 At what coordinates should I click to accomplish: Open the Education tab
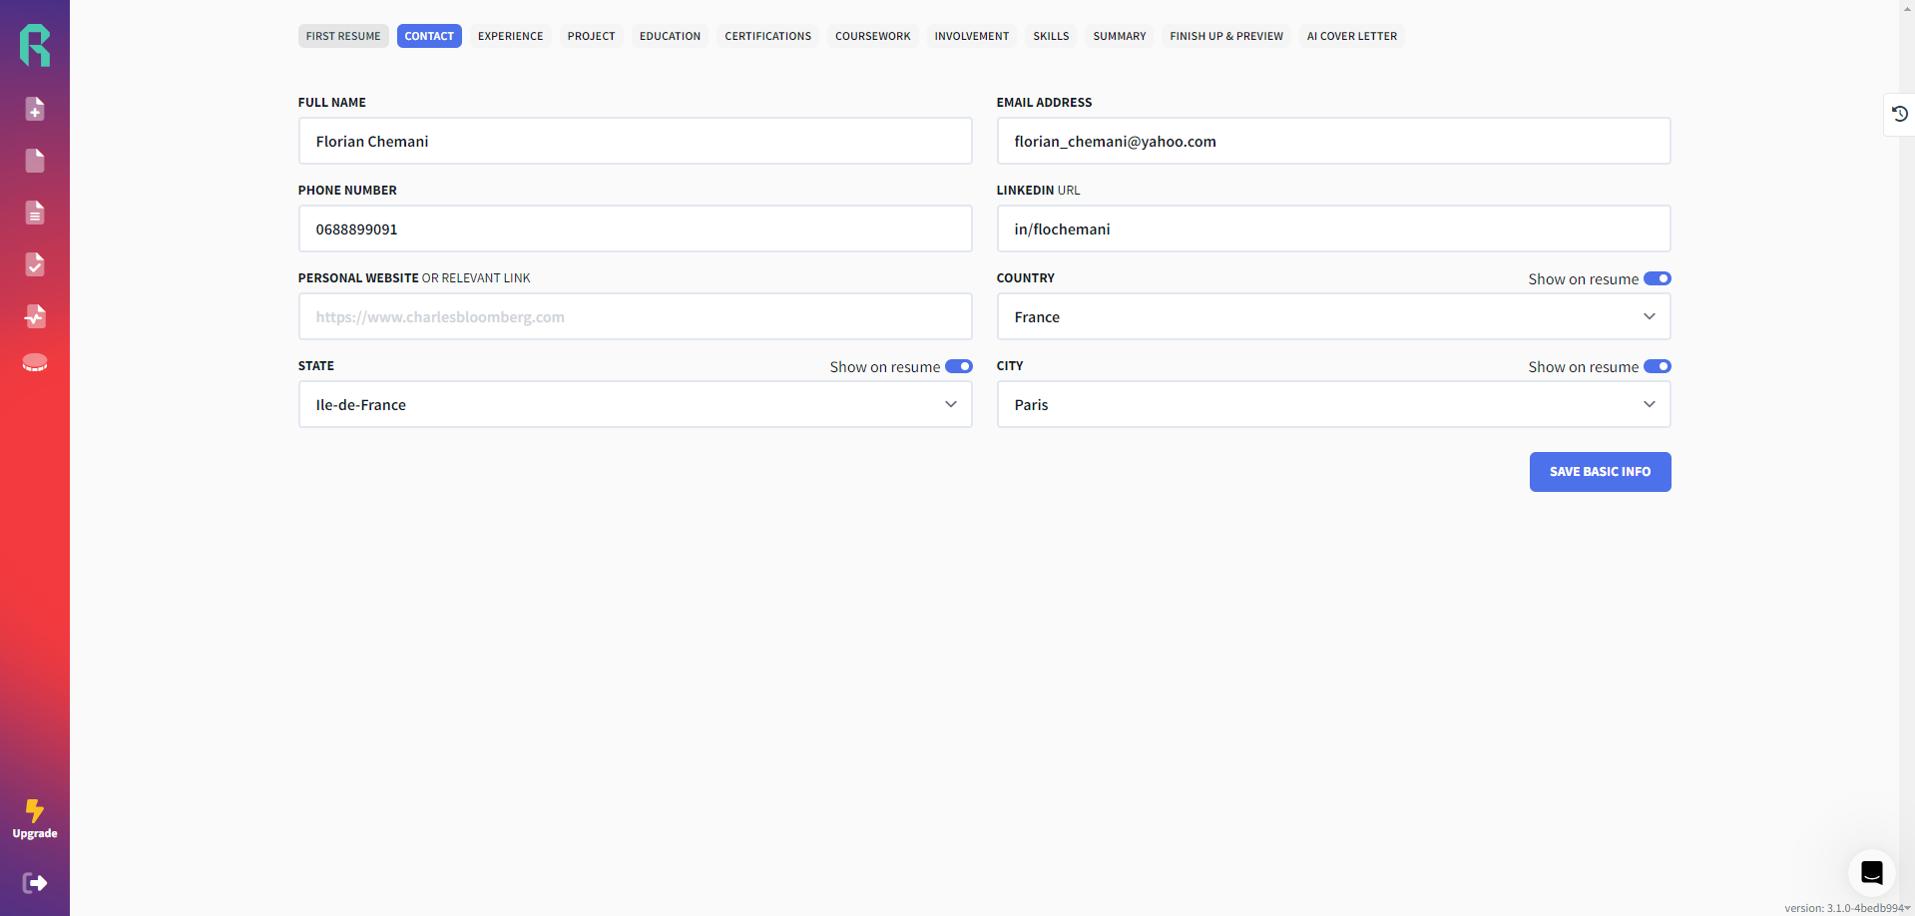[x=670, y=36]
